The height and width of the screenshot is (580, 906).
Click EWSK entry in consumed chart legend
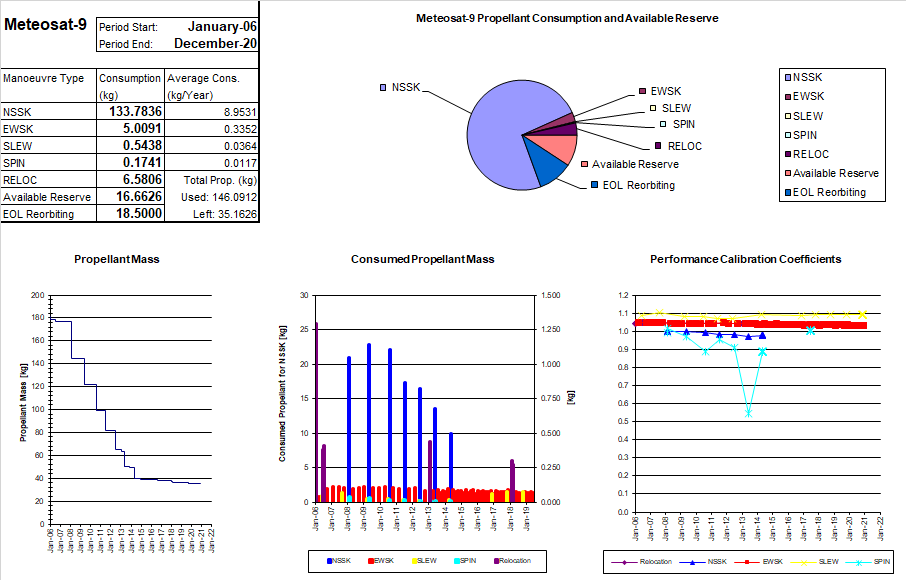(x=381, y=561)
